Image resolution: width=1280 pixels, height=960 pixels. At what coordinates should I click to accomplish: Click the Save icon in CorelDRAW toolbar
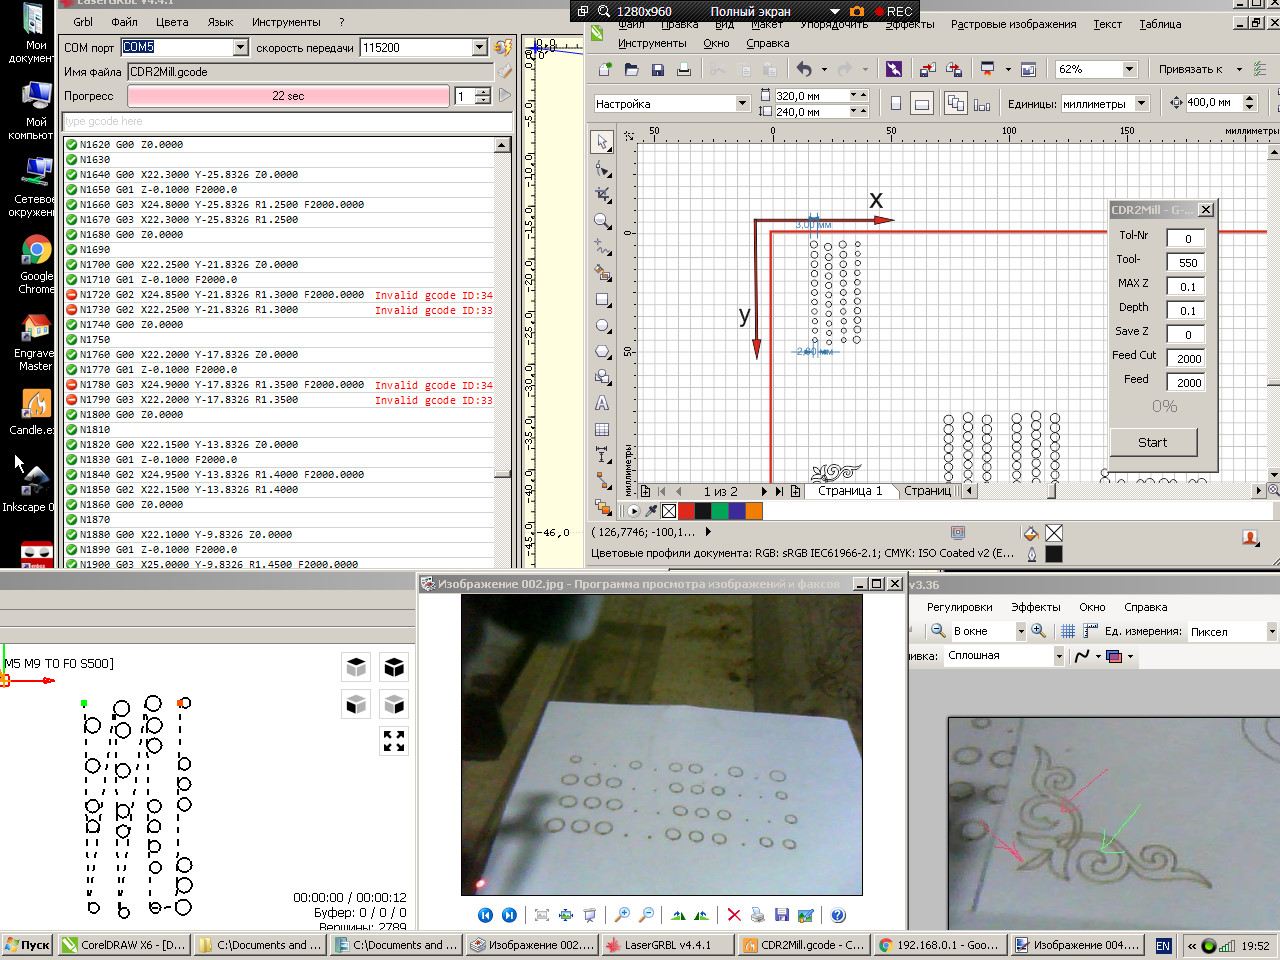click(657, 69)
